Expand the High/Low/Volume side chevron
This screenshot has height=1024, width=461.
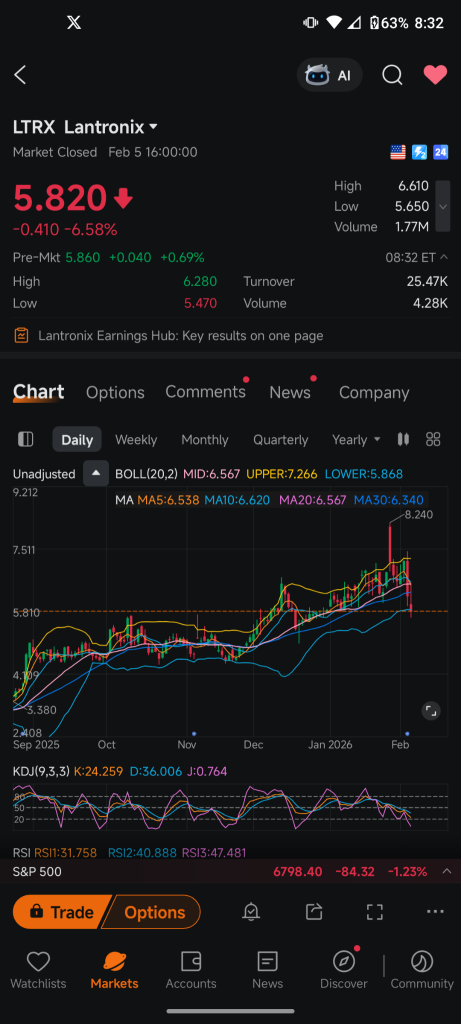point(443,206)
